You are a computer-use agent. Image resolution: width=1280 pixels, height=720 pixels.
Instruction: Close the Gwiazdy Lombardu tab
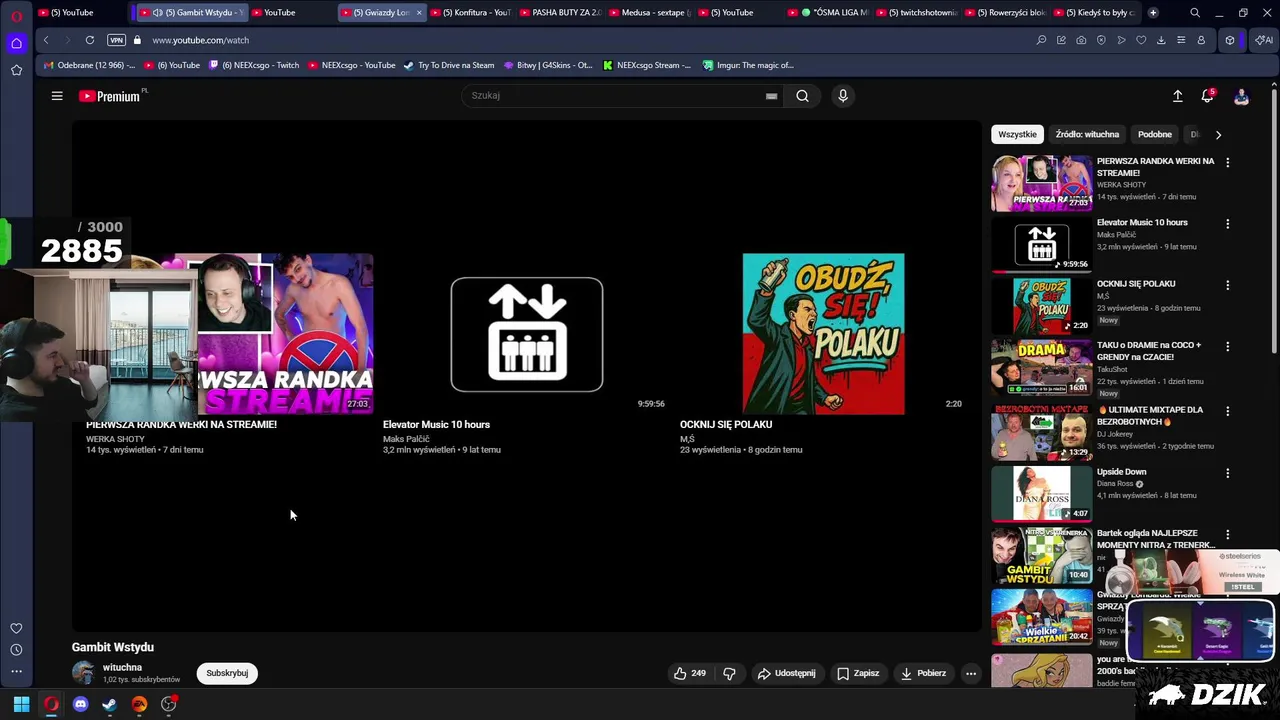click(418, 12)
